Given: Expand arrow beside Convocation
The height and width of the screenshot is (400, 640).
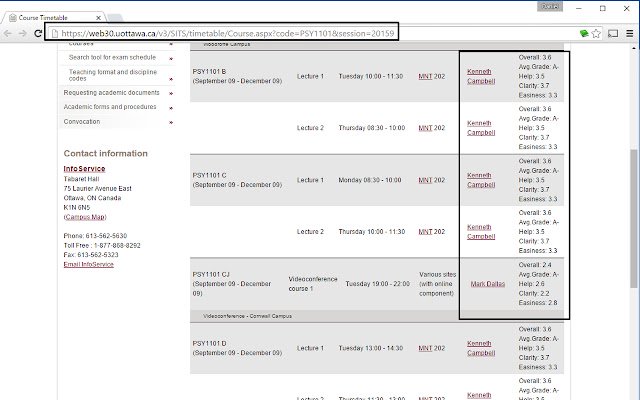Looking at the screenshot, I should point(171,122).
